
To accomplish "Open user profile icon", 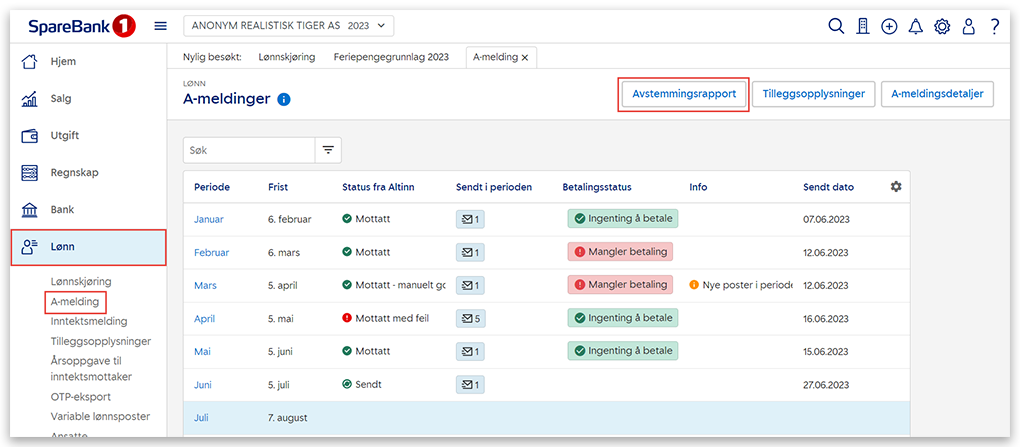I will coord(968,27).
